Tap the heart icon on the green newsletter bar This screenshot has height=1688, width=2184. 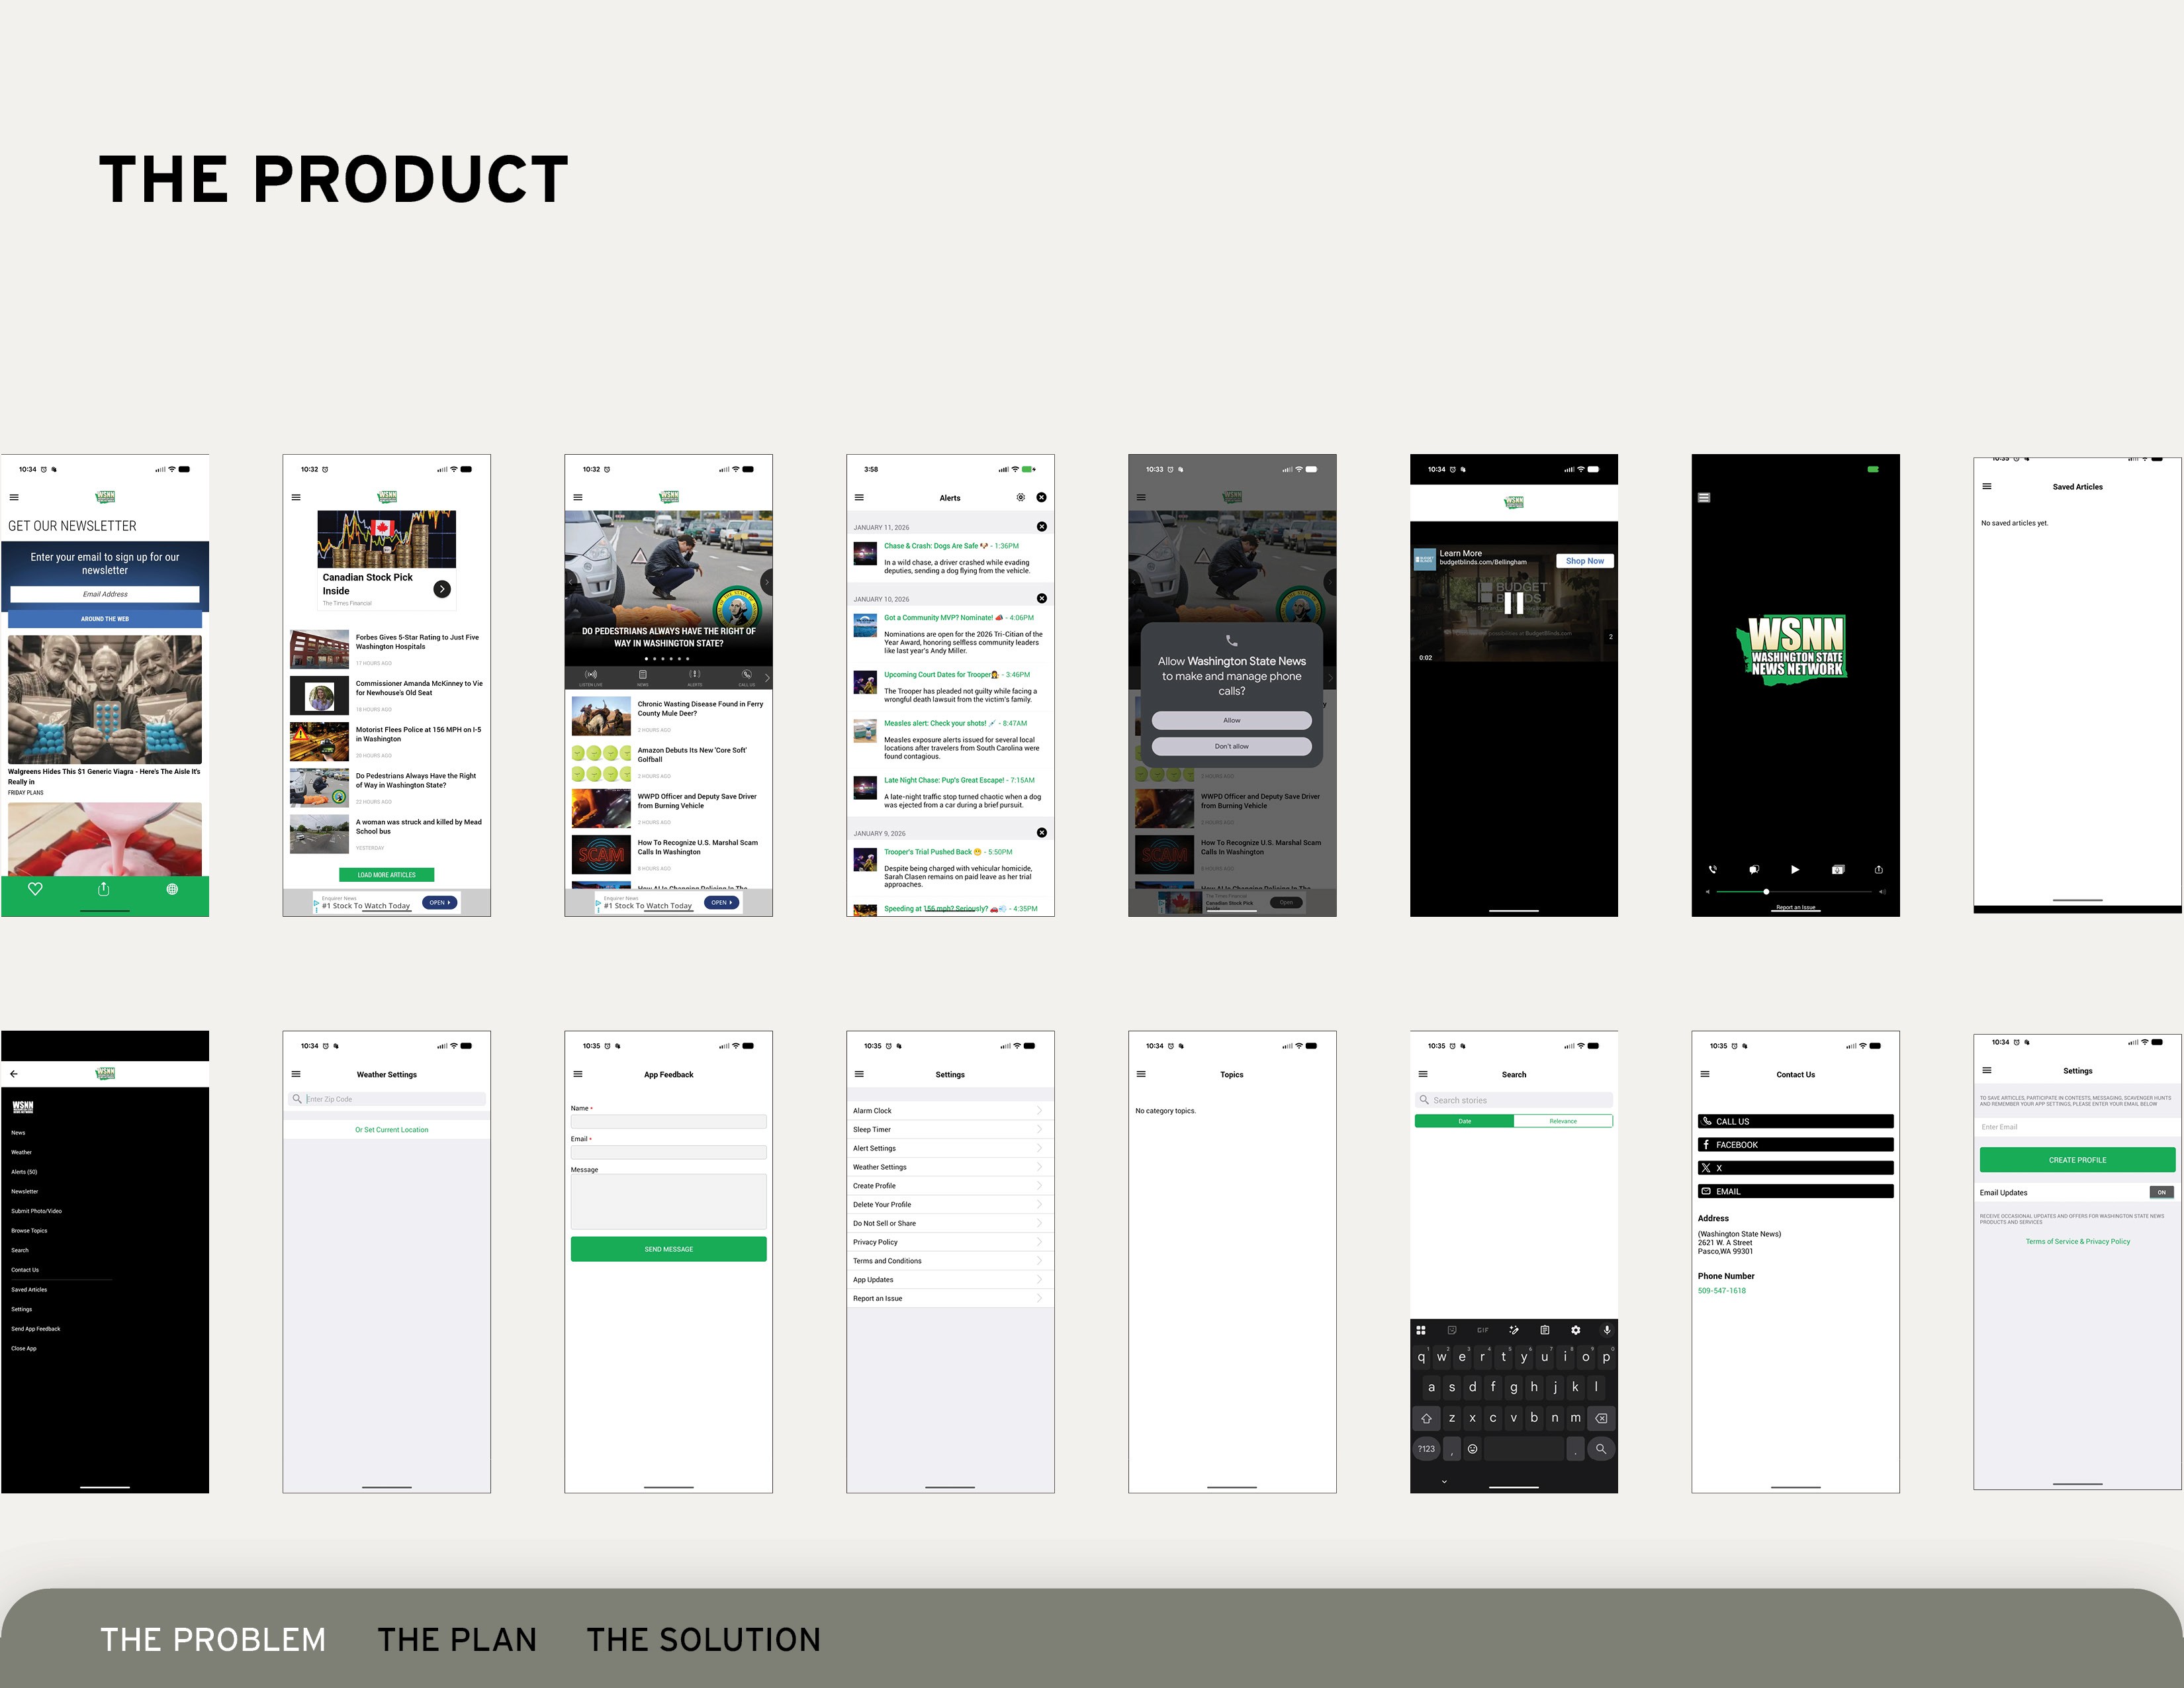click(x=35, y=889)
